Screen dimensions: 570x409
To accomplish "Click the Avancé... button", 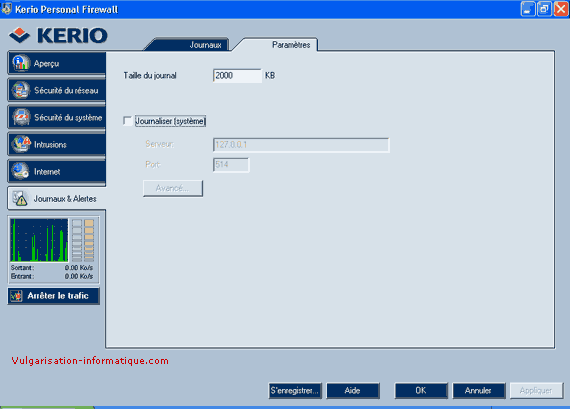I will click(173, 188).
